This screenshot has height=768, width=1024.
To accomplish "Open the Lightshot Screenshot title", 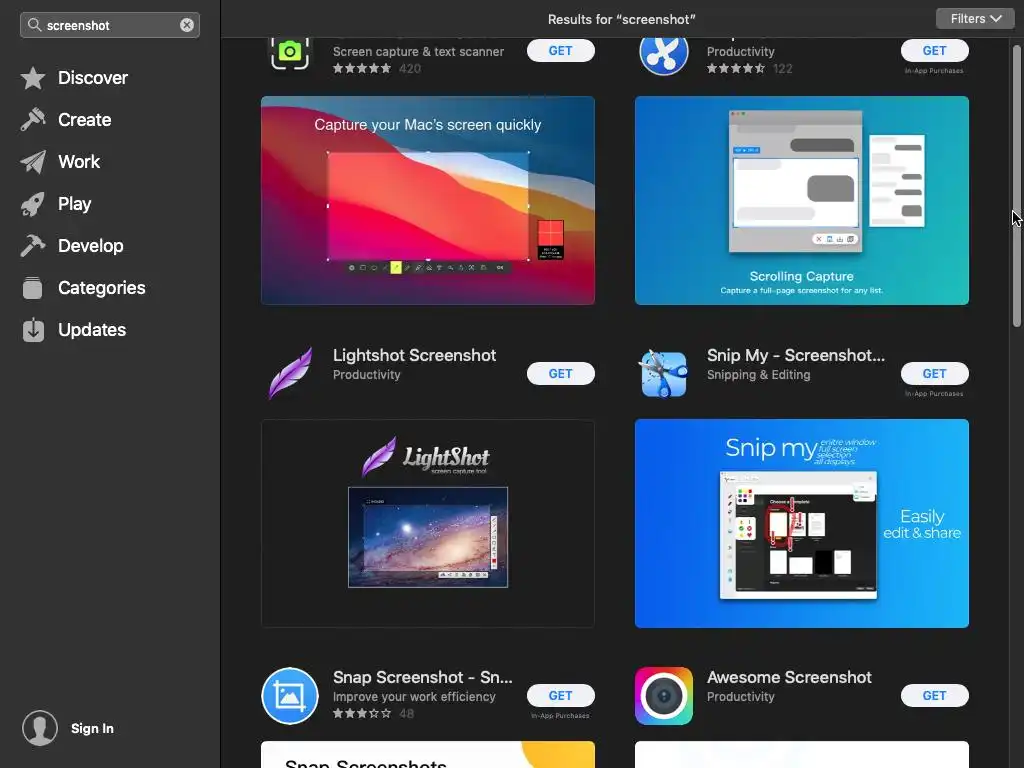I will click(415, 355).
